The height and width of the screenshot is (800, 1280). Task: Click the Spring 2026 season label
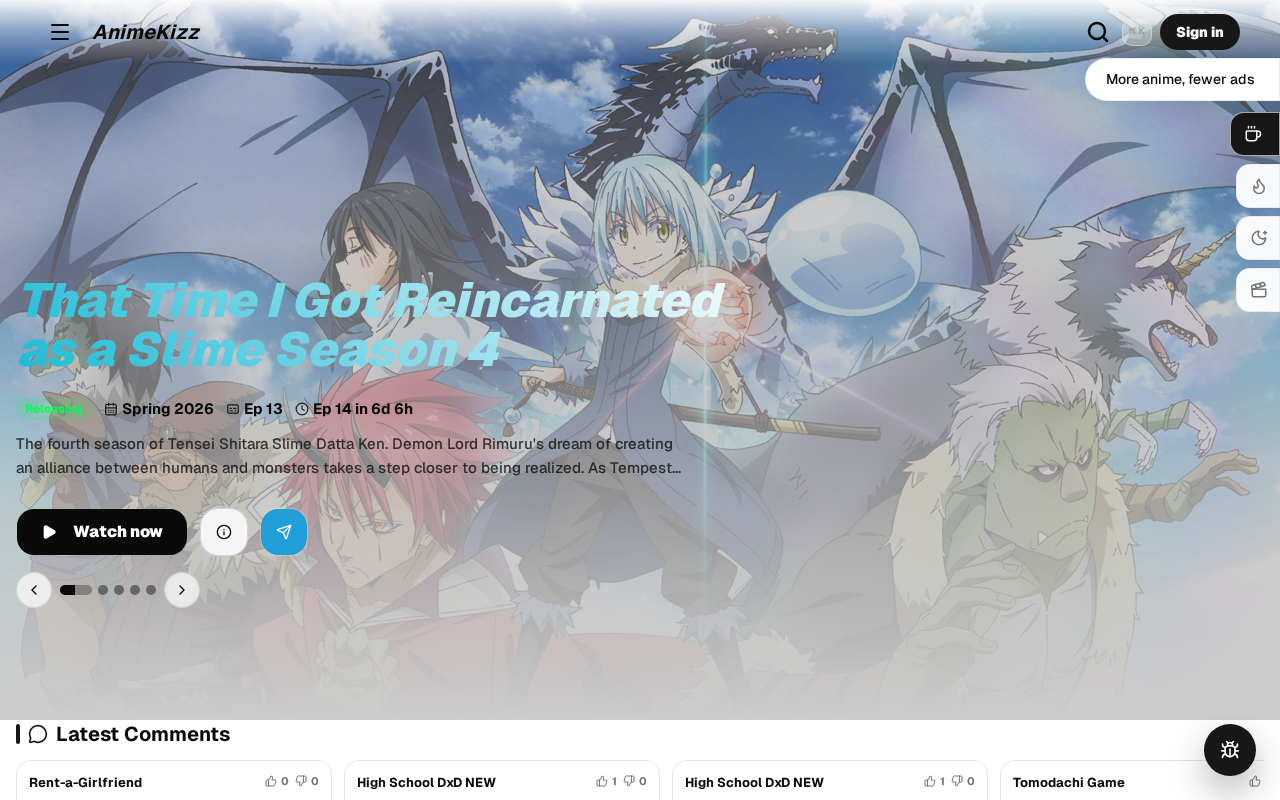159,409
